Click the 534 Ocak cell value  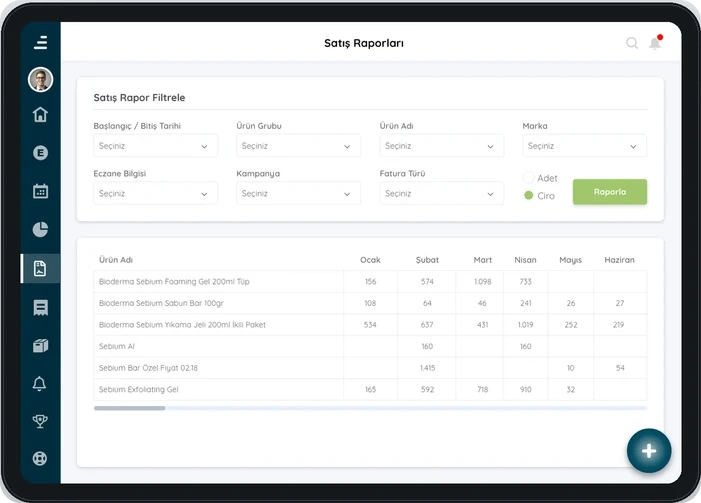click(370, 325)
